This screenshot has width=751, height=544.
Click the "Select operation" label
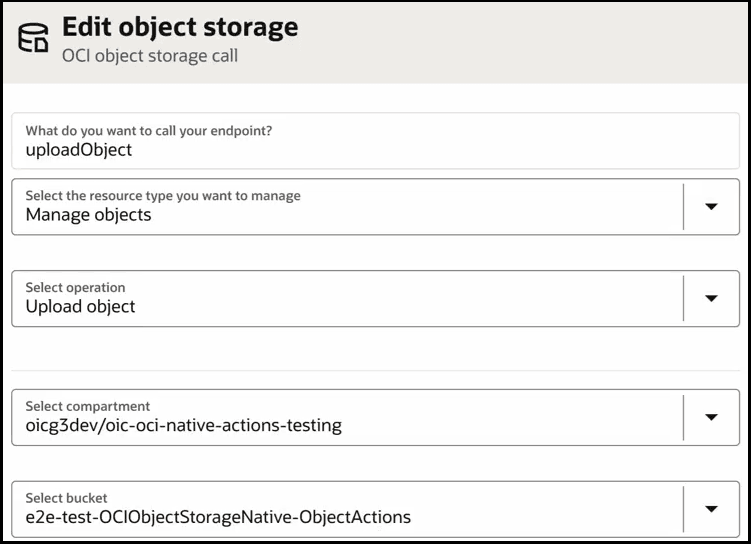pyautogui.click(x=75, y=288)
